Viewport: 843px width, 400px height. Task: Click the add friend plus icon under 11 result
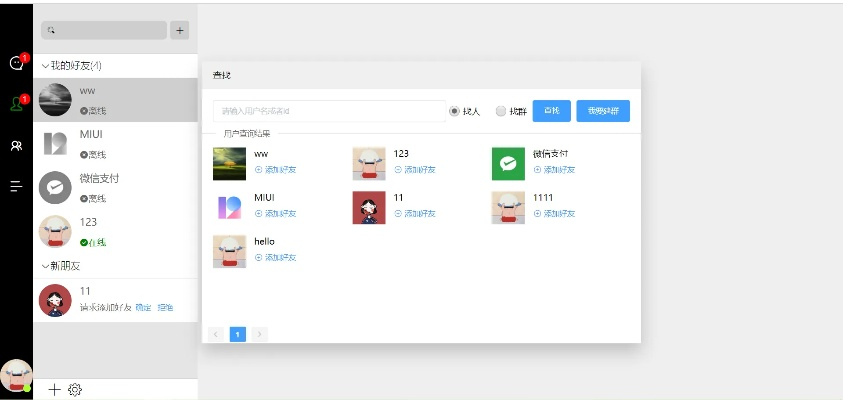tap(398, 213)
